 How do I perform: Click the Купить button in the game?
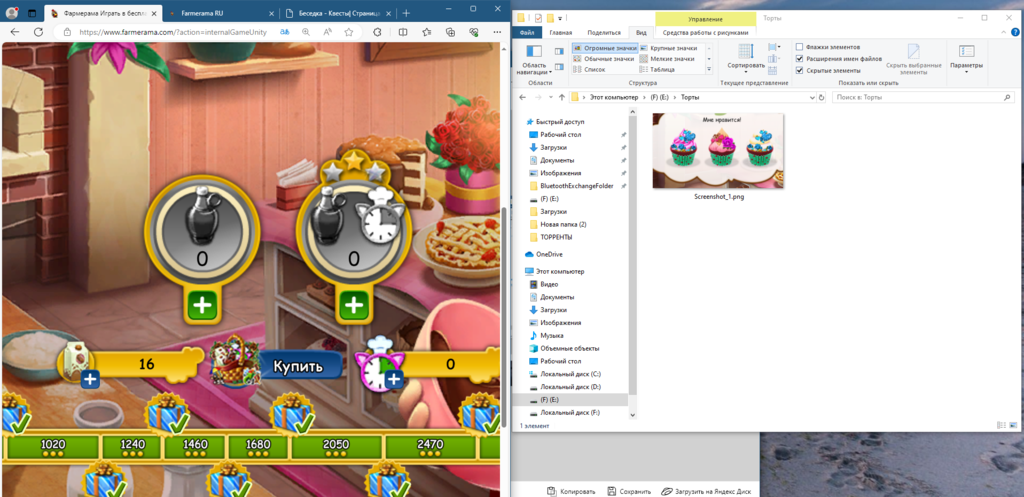pos(298,366)
